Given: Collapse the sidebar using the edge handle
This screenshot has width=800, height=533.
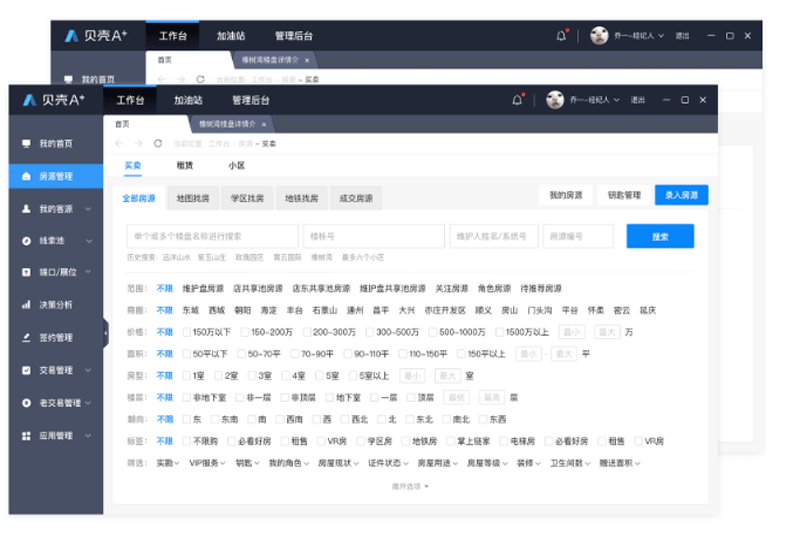Looking at the screenshot, I should [x=105, y=332].
